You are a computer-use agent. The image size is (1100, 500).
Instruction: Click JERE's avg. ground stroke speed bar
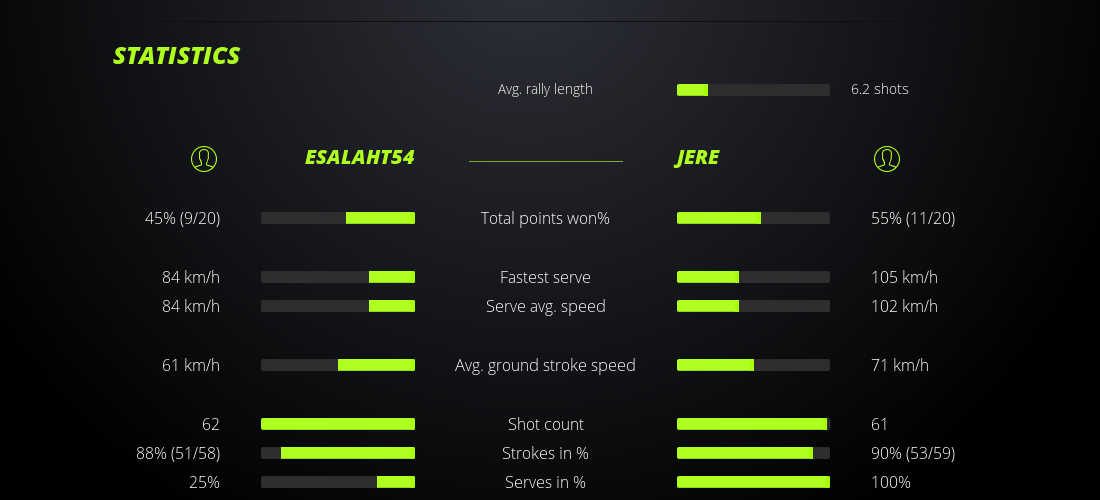(x=753, y=365)
